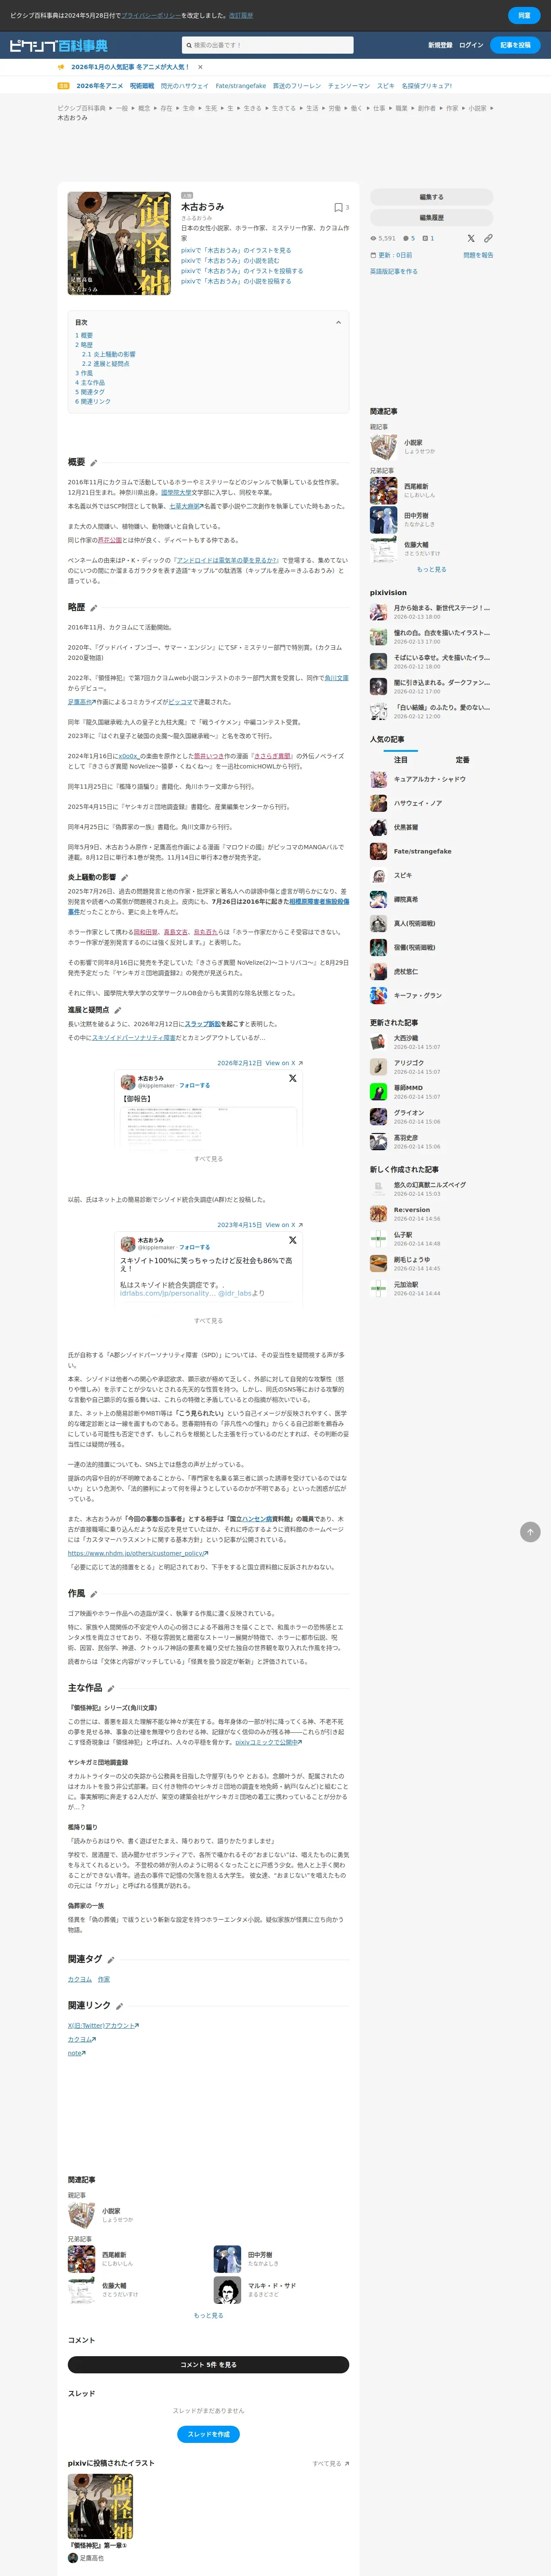Expand 【御報告】 tweet with すべて見る
This screenshot has height=2576, width=551.
[208, 1159]
